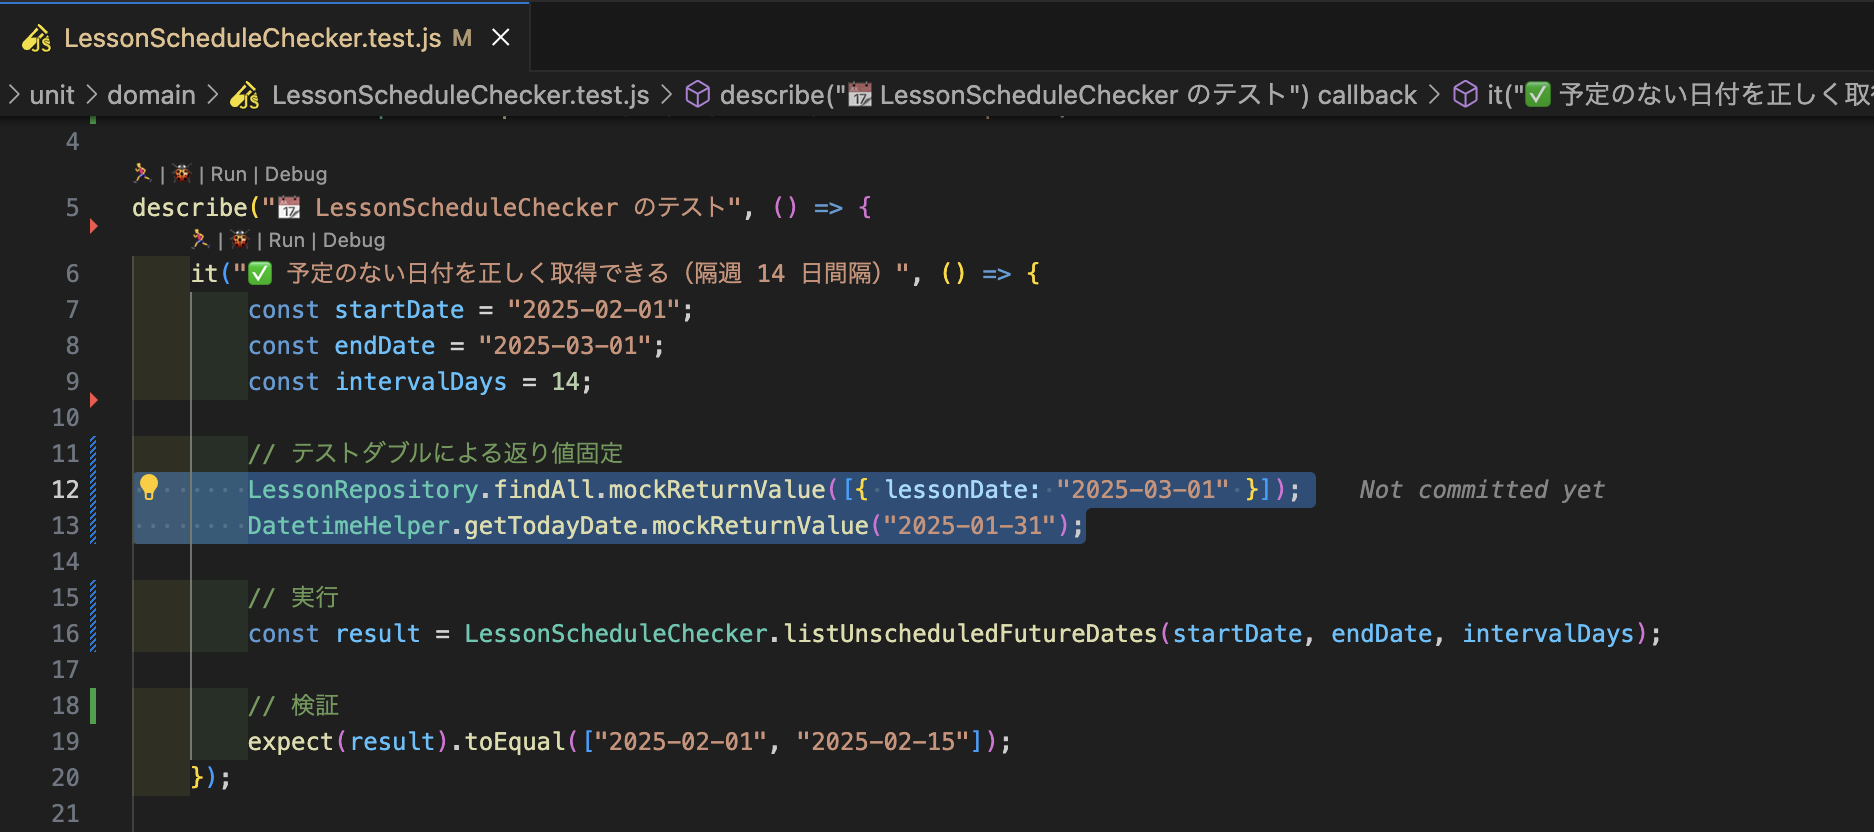The width and height of the screenshot is (1874, 832).
Task: Click the red deleted-lines marker below line 5
Action: (94, 226)
